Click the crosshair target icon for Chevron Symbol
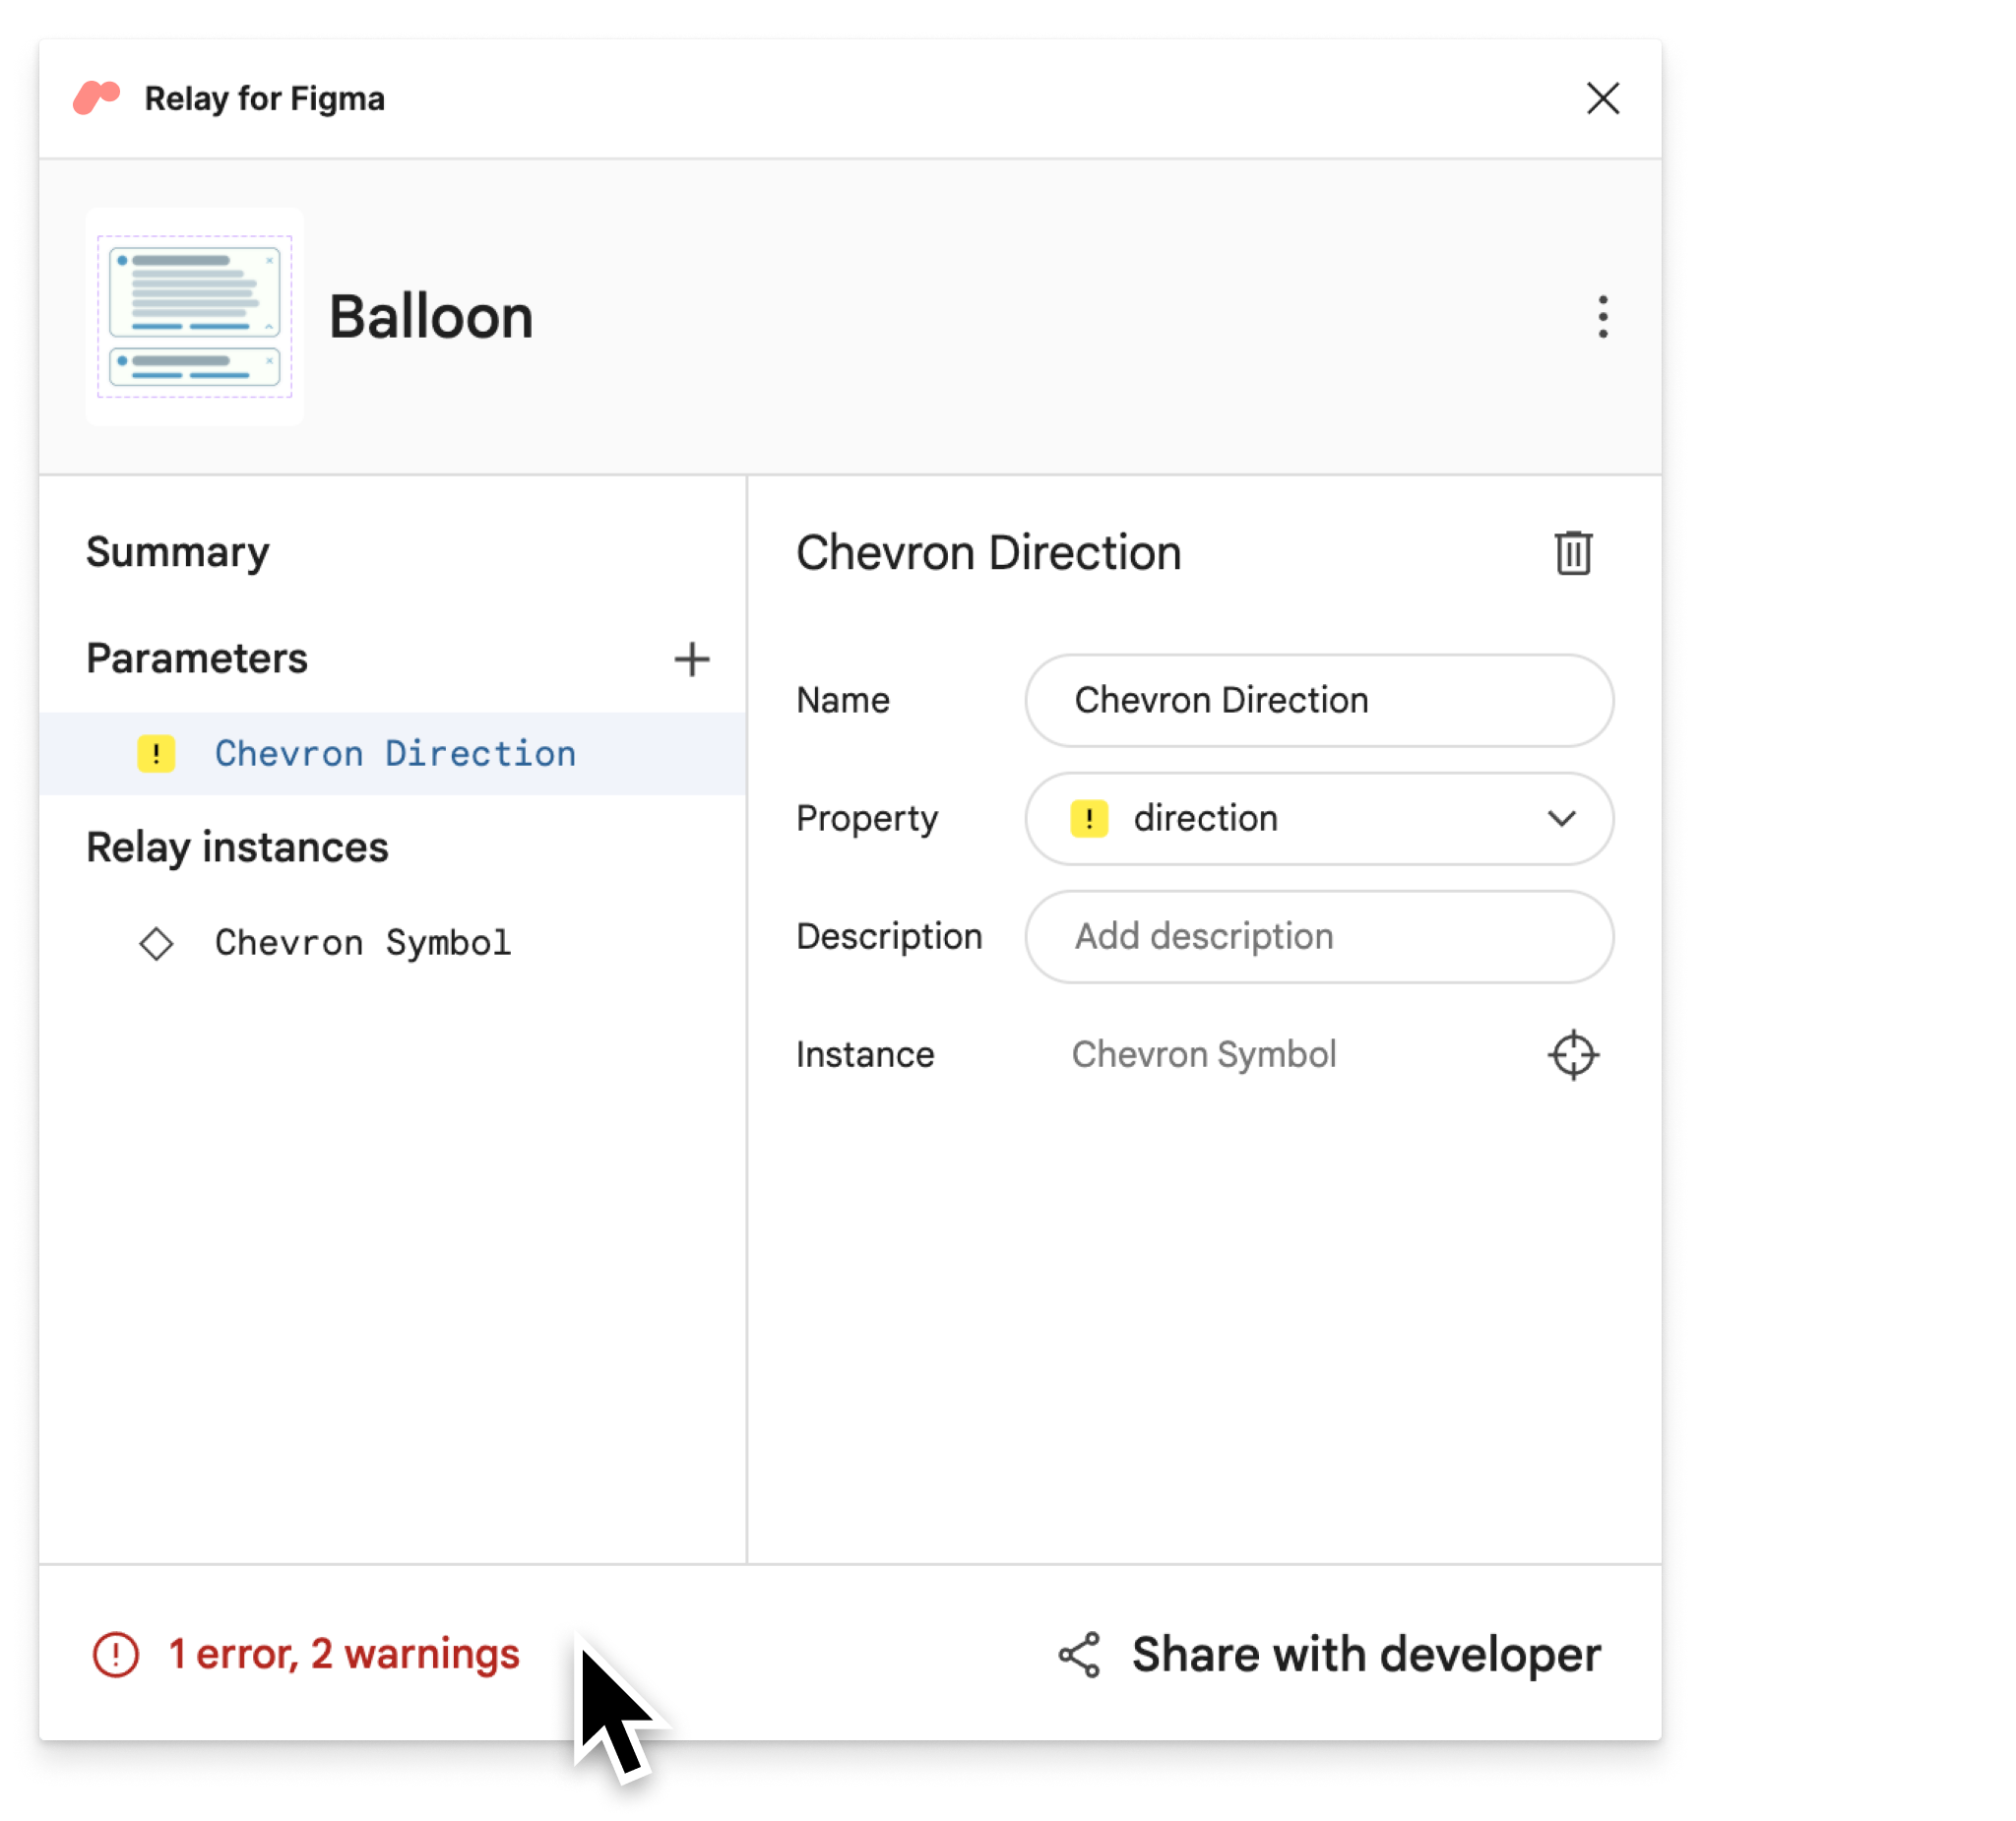 point(1573,1053)
